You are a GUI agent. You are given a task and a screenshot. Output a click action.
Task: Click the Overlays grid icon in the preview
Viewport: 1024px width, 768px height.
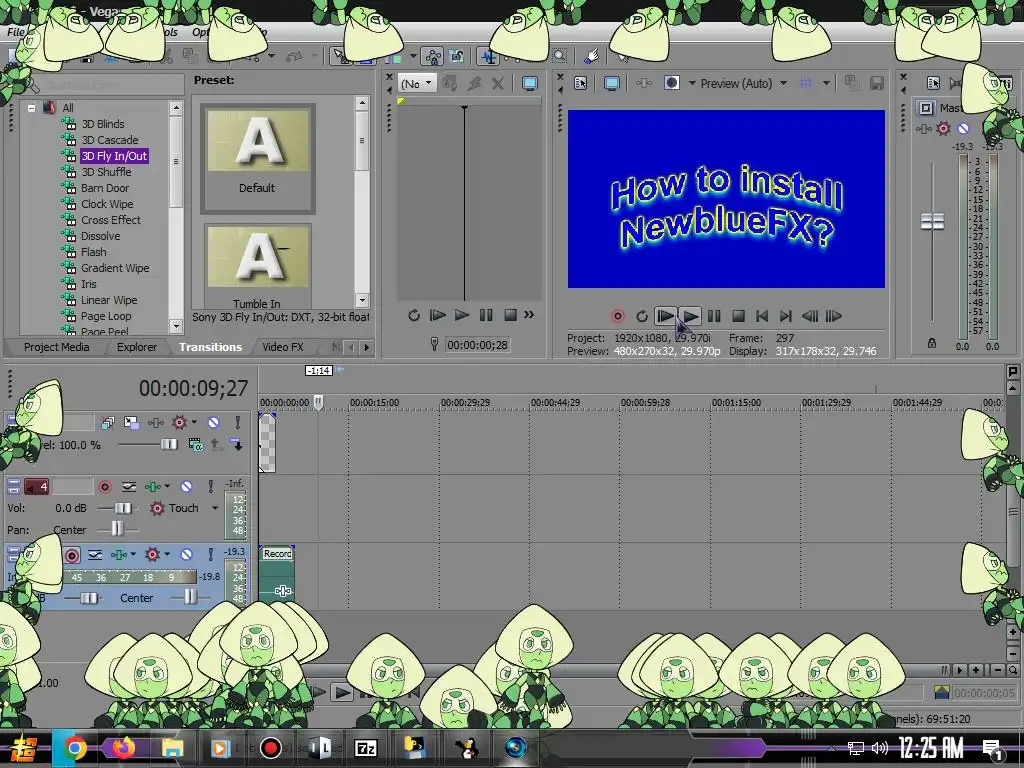click(807, 83)
